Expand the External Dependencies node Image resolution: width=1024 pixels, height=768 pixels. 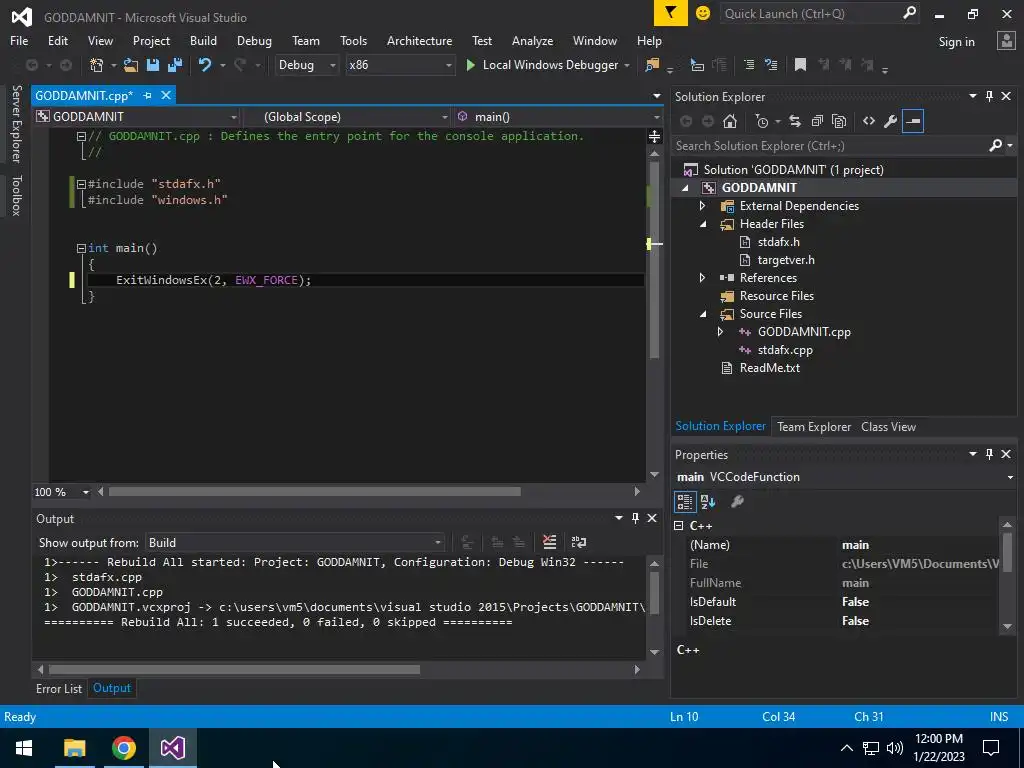[x=703, y=206]
